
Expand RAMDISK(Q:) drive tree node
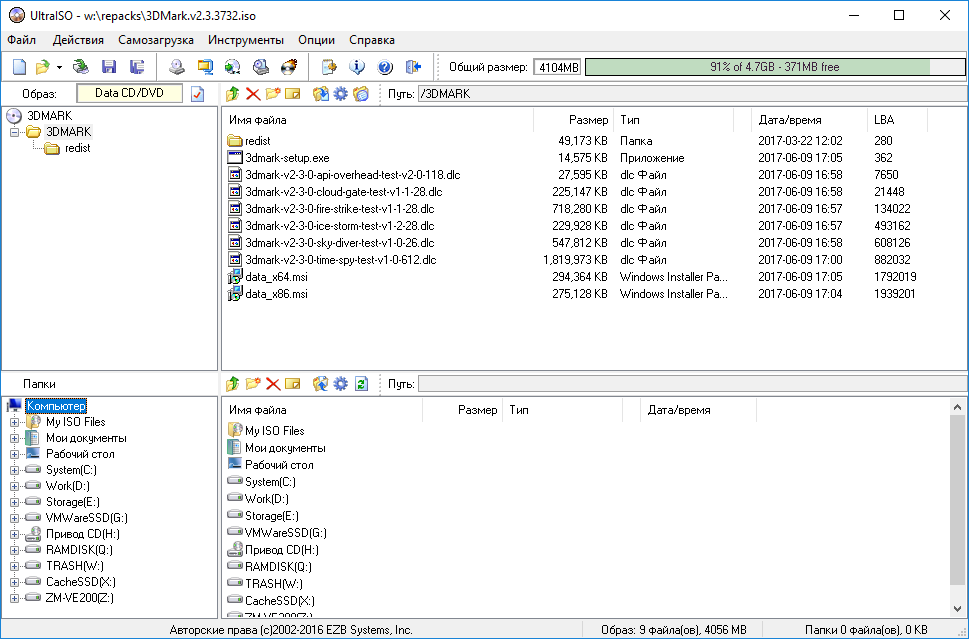coord(14,550)
